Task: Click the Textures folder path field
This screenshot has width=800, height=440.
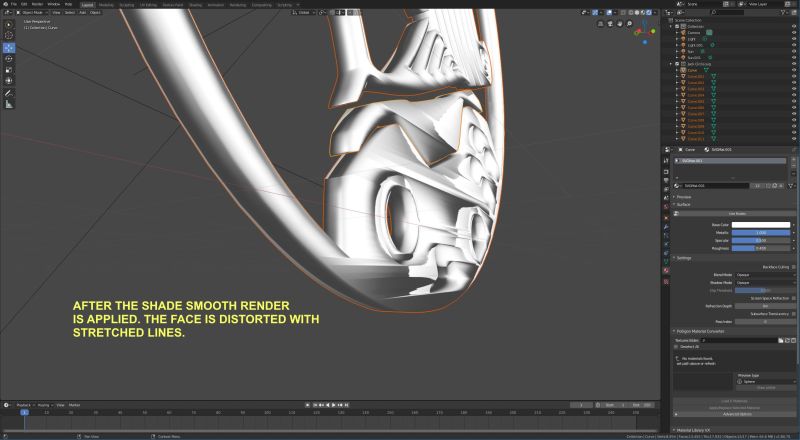Action: (x=738, y=340)
